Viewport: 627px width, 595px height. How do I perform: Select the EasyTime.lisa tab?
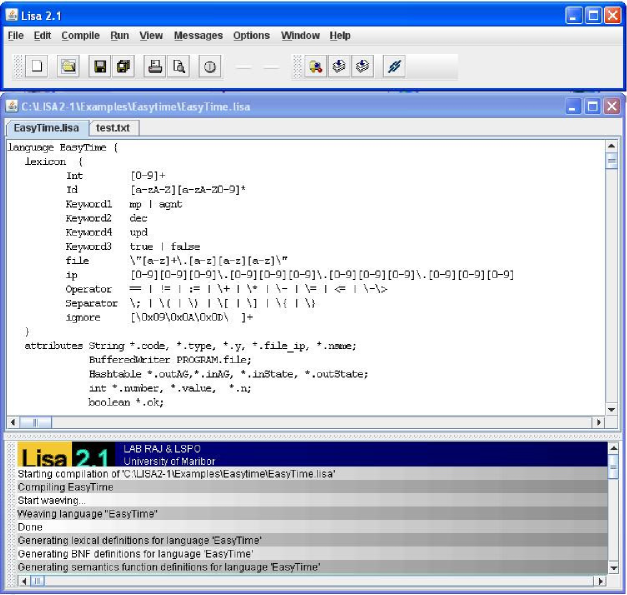click(46, 128)
